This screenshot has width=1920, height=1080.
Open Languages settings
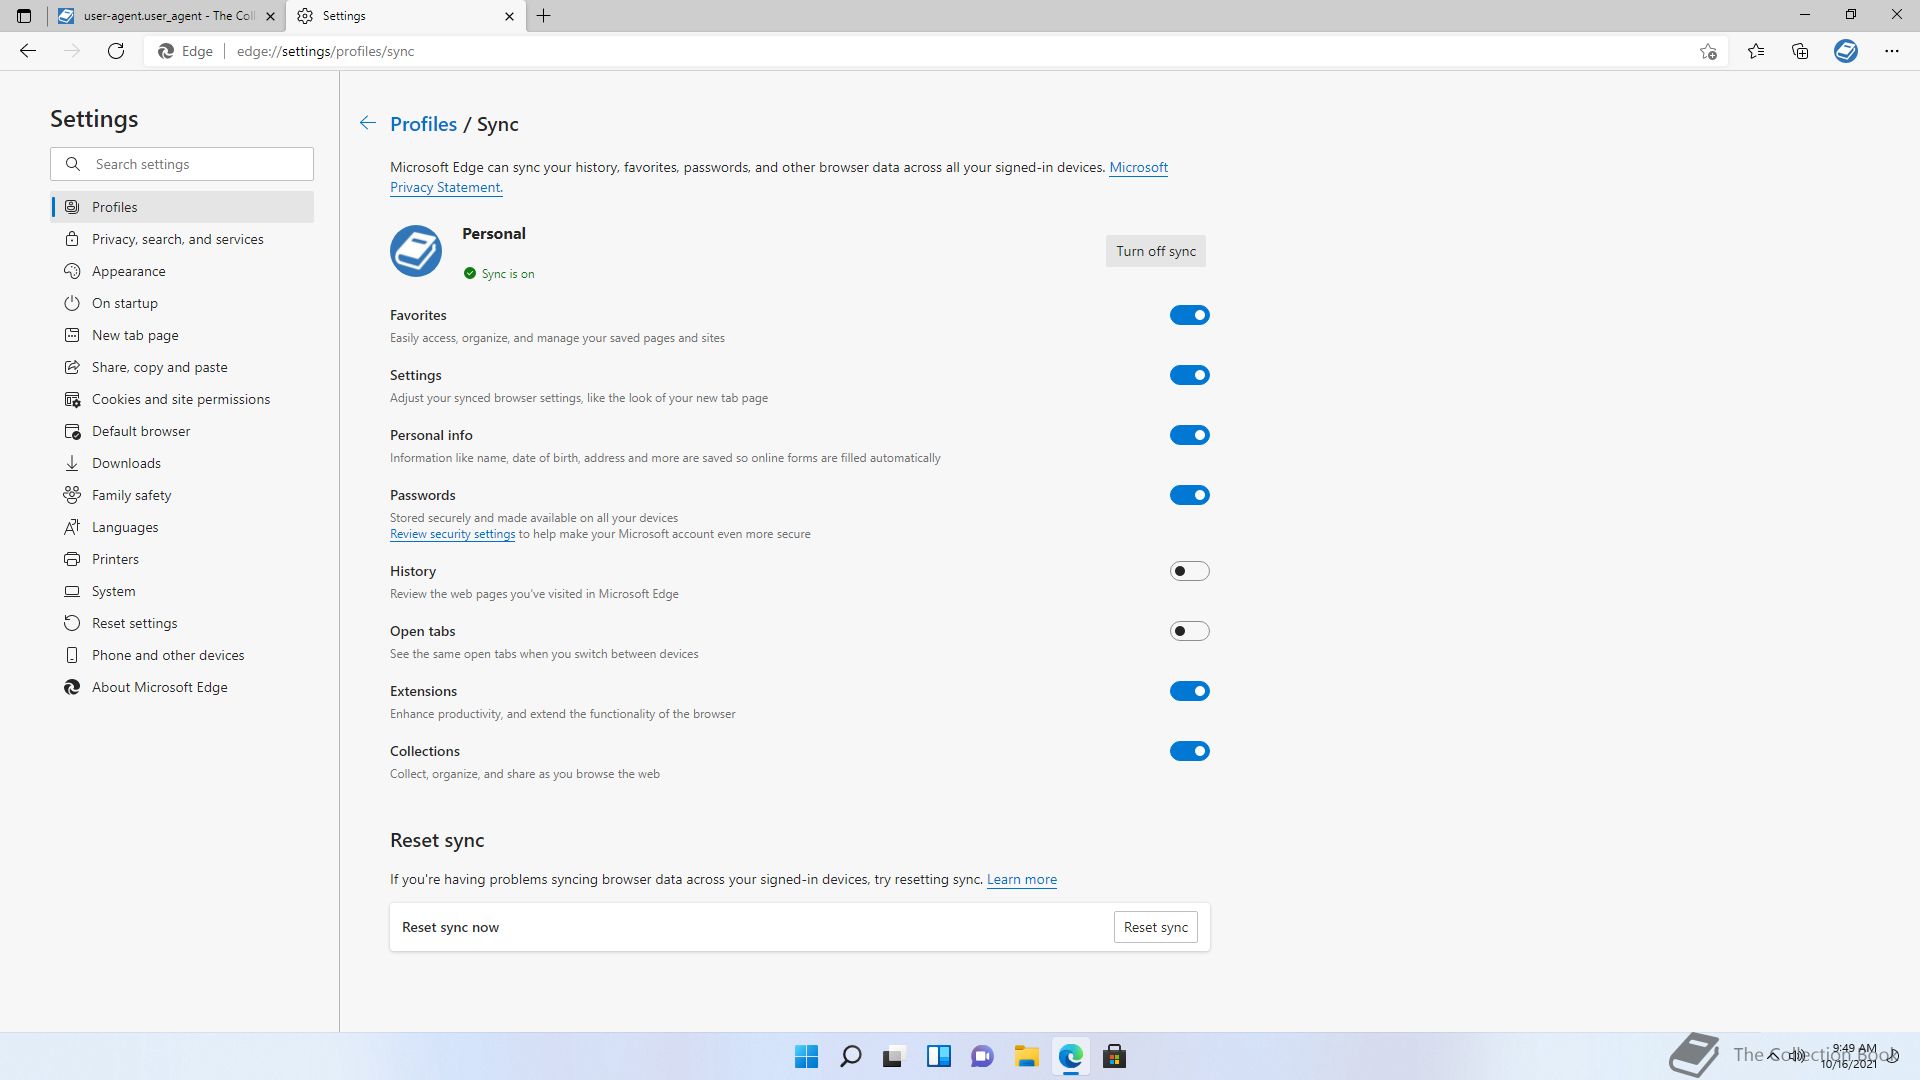coord(182,527)
